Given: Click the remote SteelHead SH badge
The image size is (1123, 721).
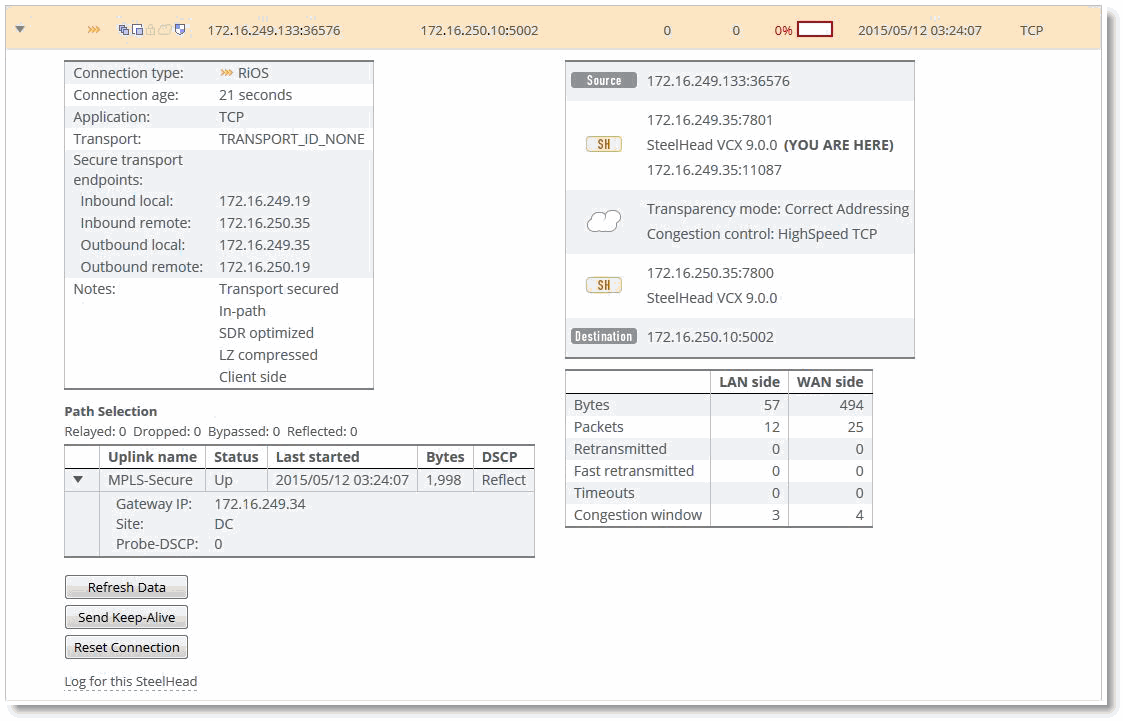Looking at the screenshot, I should coord(603,285).
